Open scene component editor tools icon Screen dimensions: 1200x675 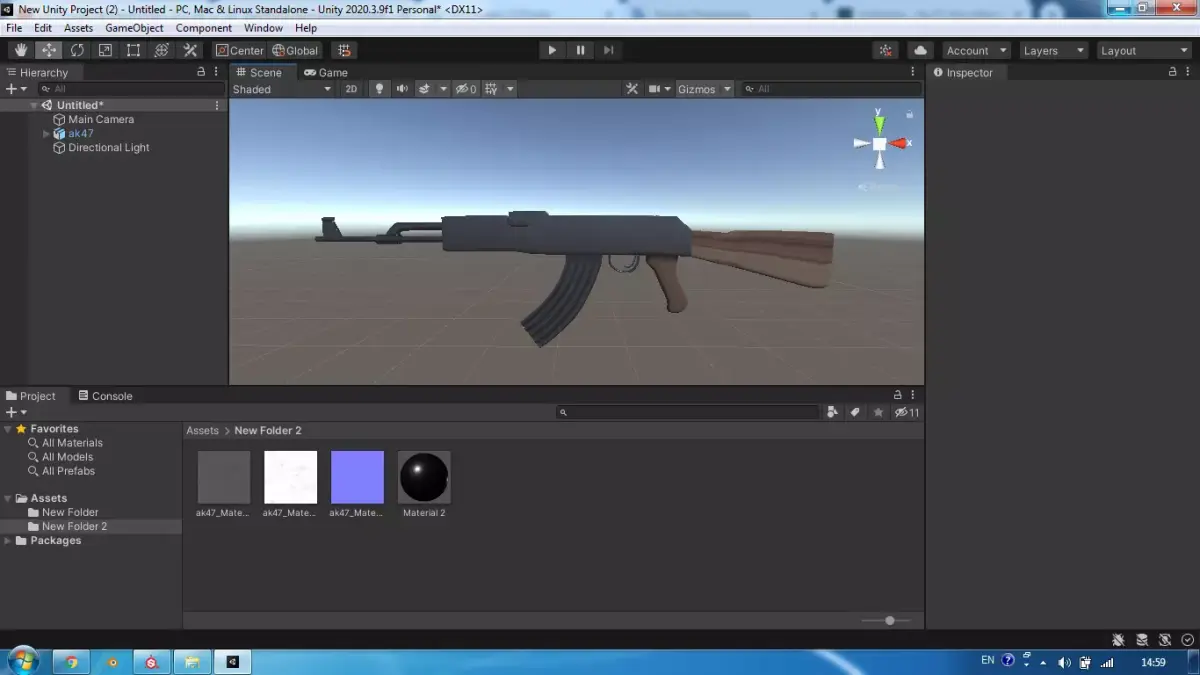tap(632, 89)
